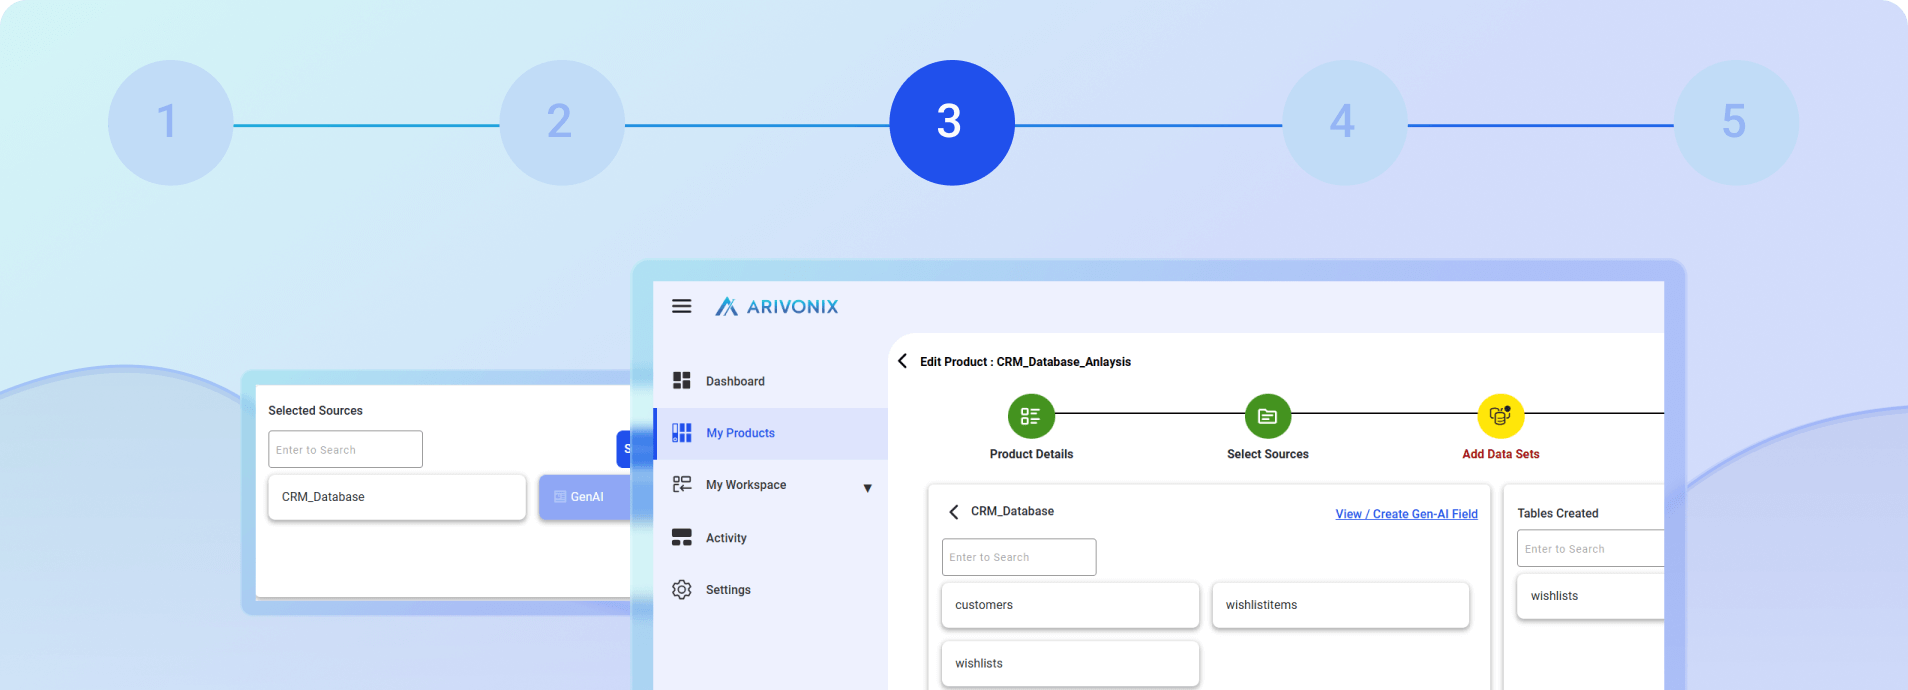
Task: Jump to step 2 in the top stepper
Action: point(562,123)
